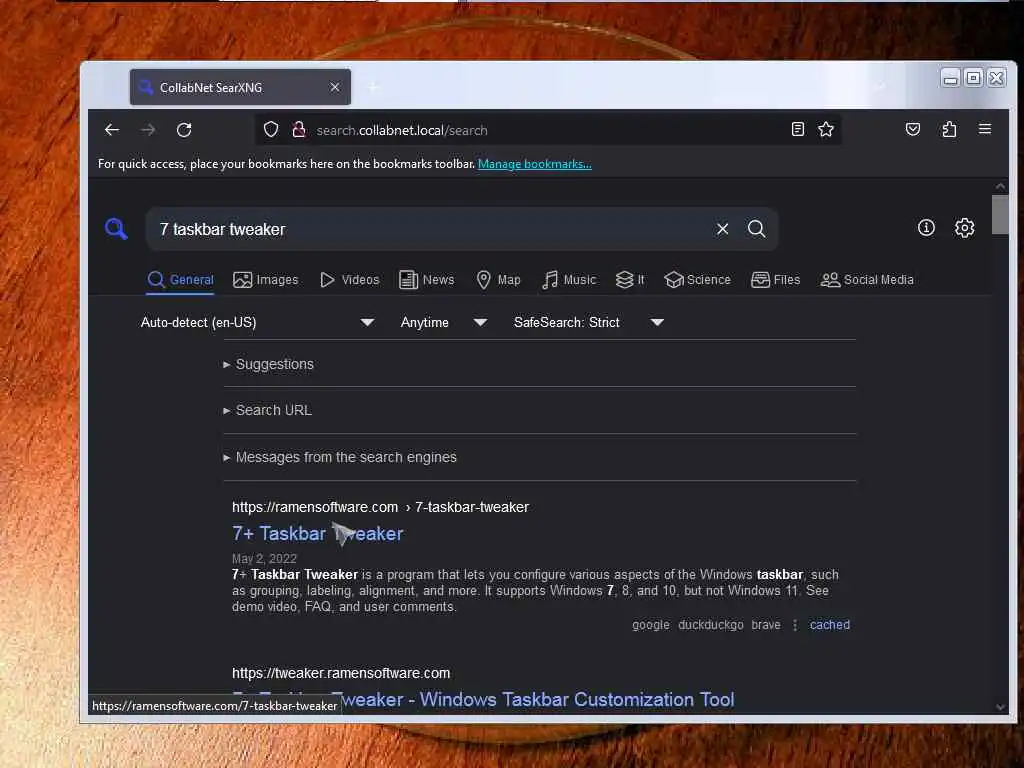This screenshot has height=768, width=1024.
Task: Open the extensions puzzle icon
Action: [949, 129]
